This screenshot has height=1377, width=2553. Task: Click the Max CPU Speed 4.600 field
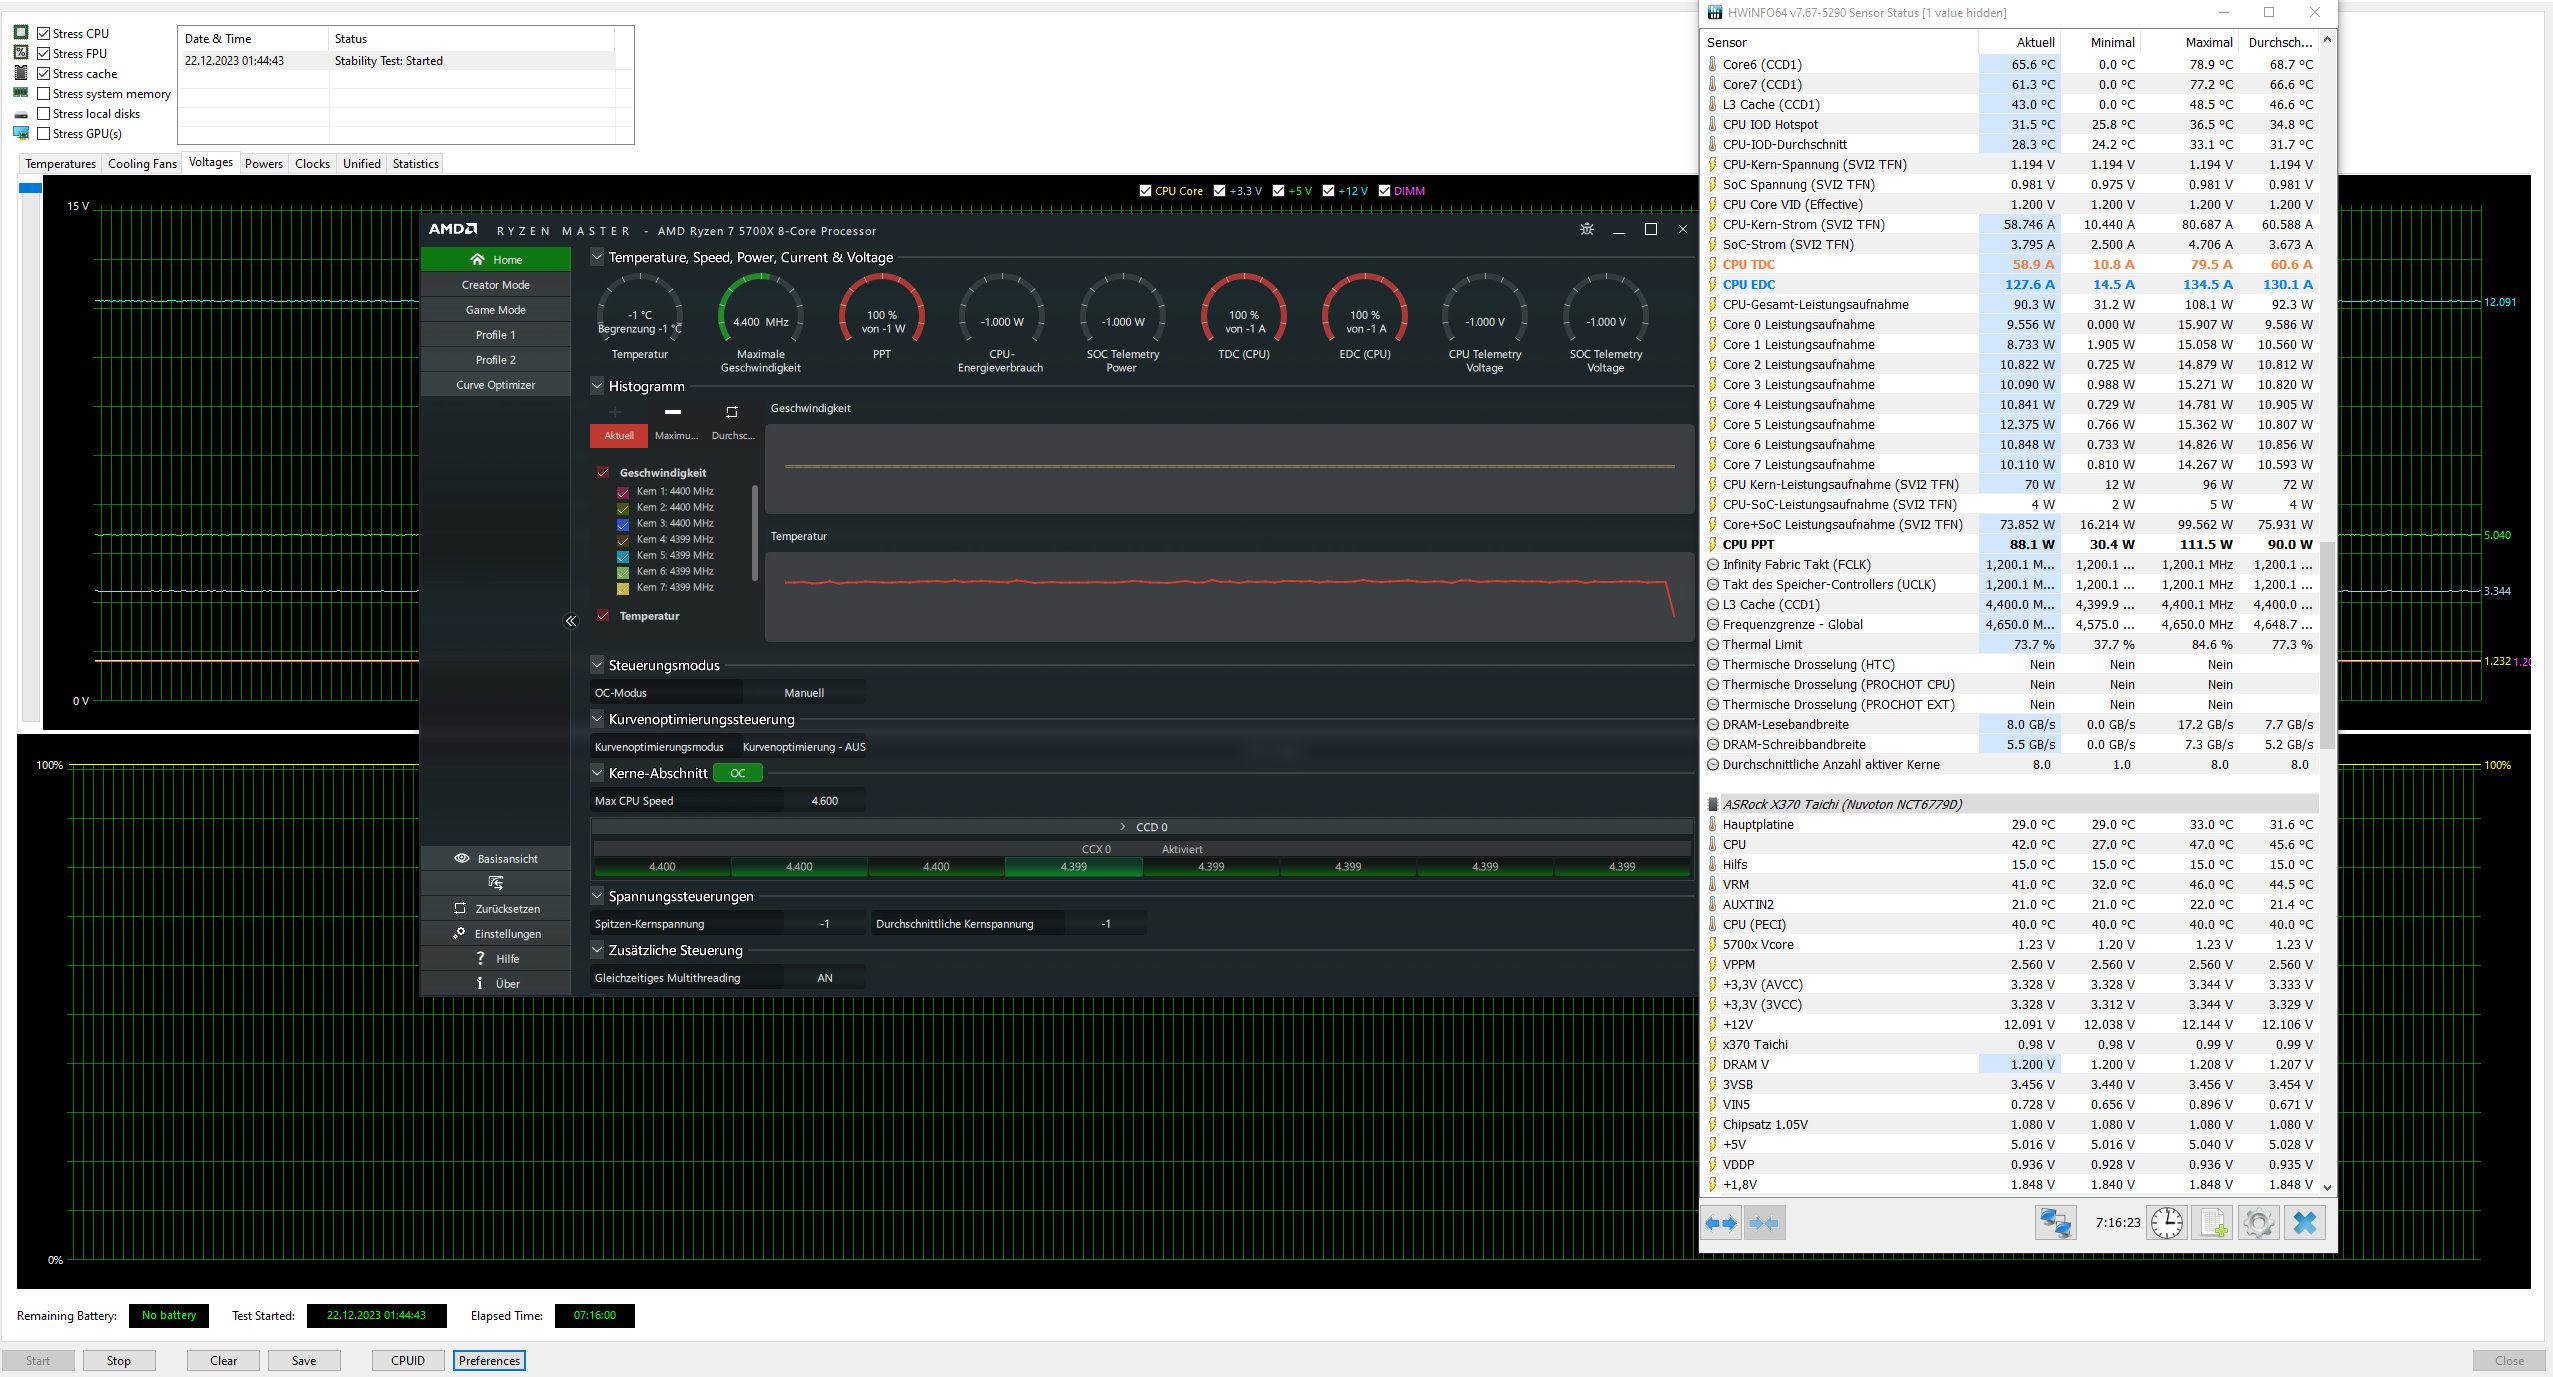click(825, 801)
